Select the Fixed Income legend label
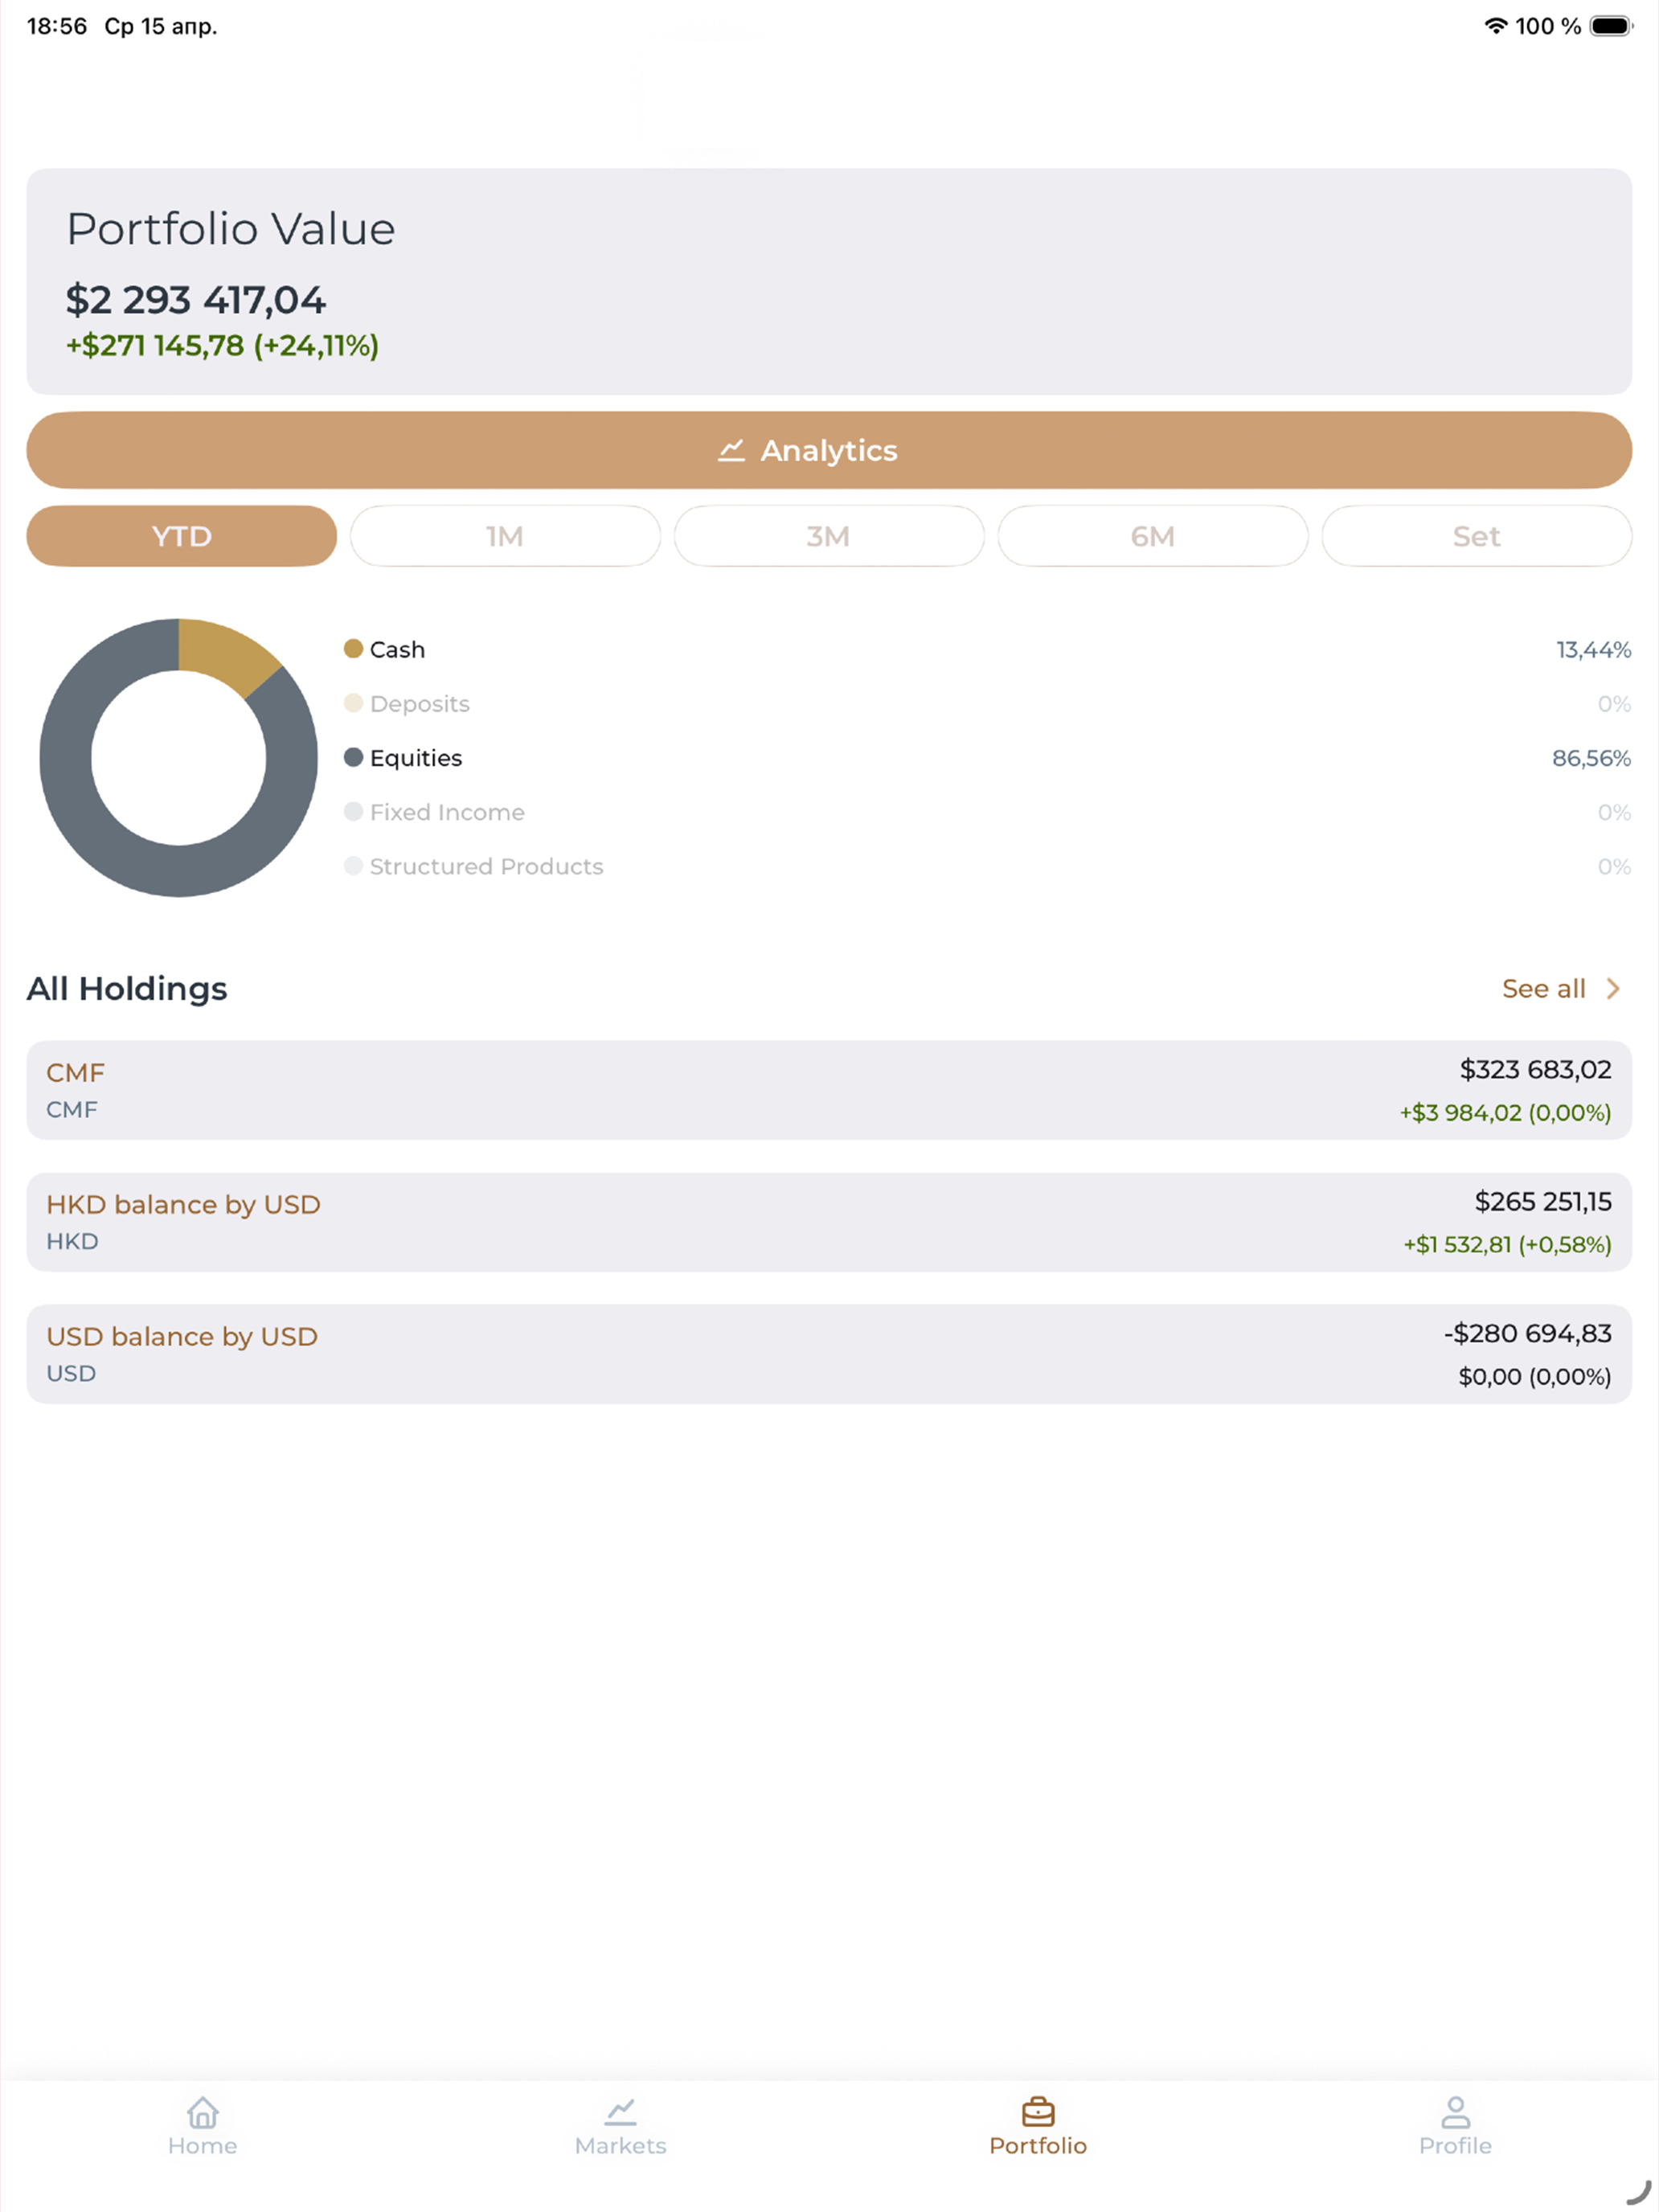Screen dimensions: 1659x2212 pos(447,812)
